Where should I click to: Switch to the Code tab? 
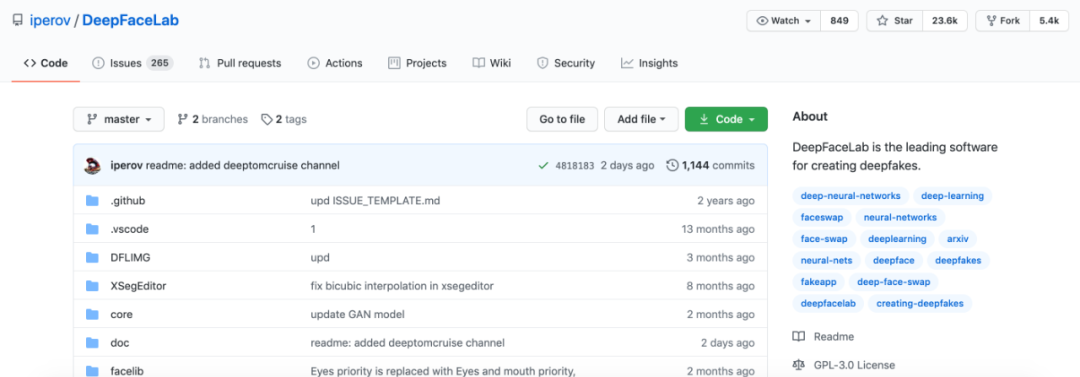click(x=45, y=63)
